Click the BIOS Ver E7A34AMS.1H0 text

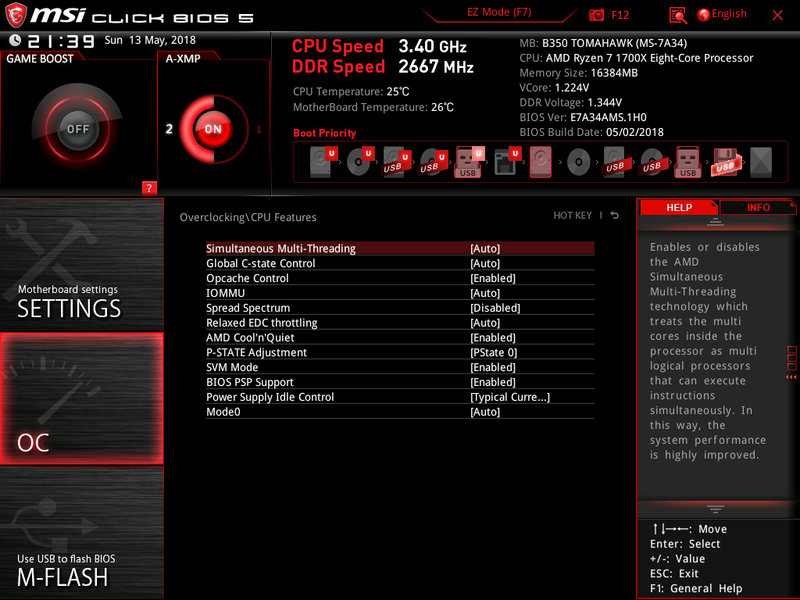pos(583,117)
